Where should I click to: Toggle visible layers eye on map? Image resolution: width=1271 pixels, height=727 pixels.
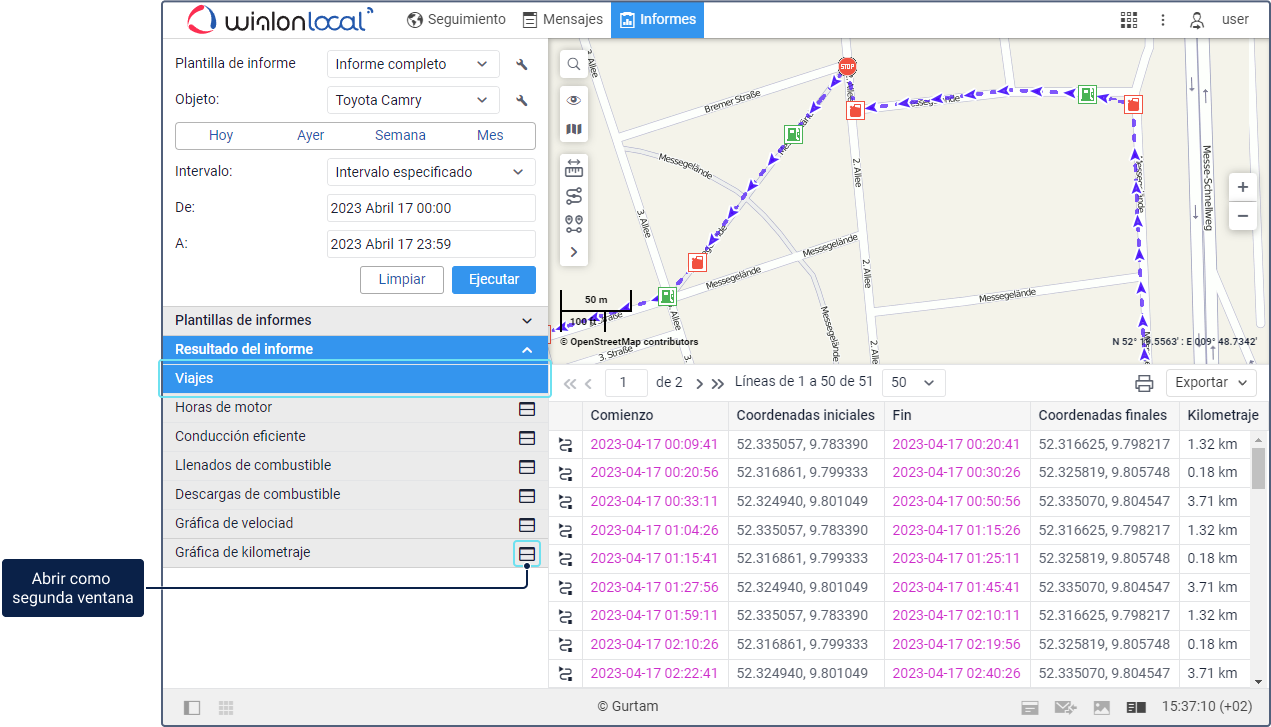click(x=574, y=100)
